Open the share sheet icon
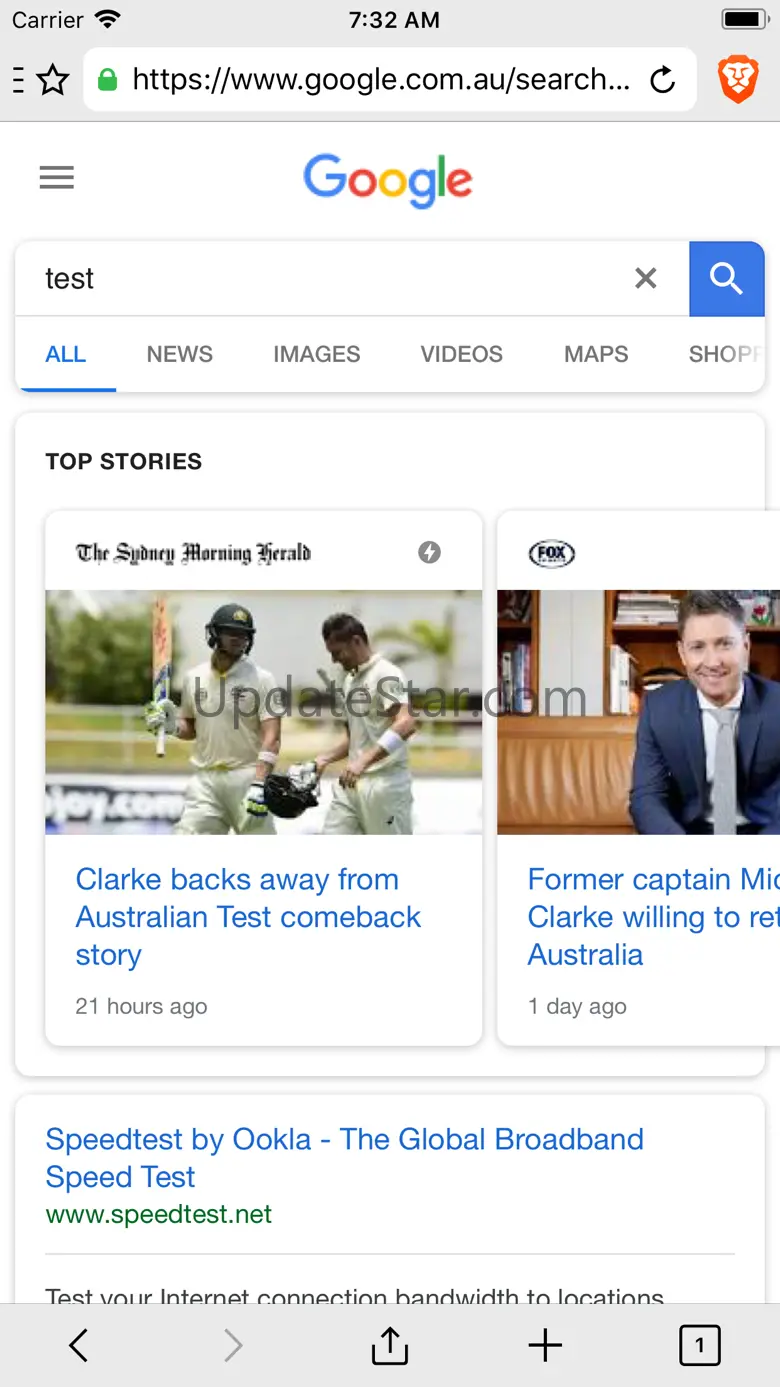 389,1345
